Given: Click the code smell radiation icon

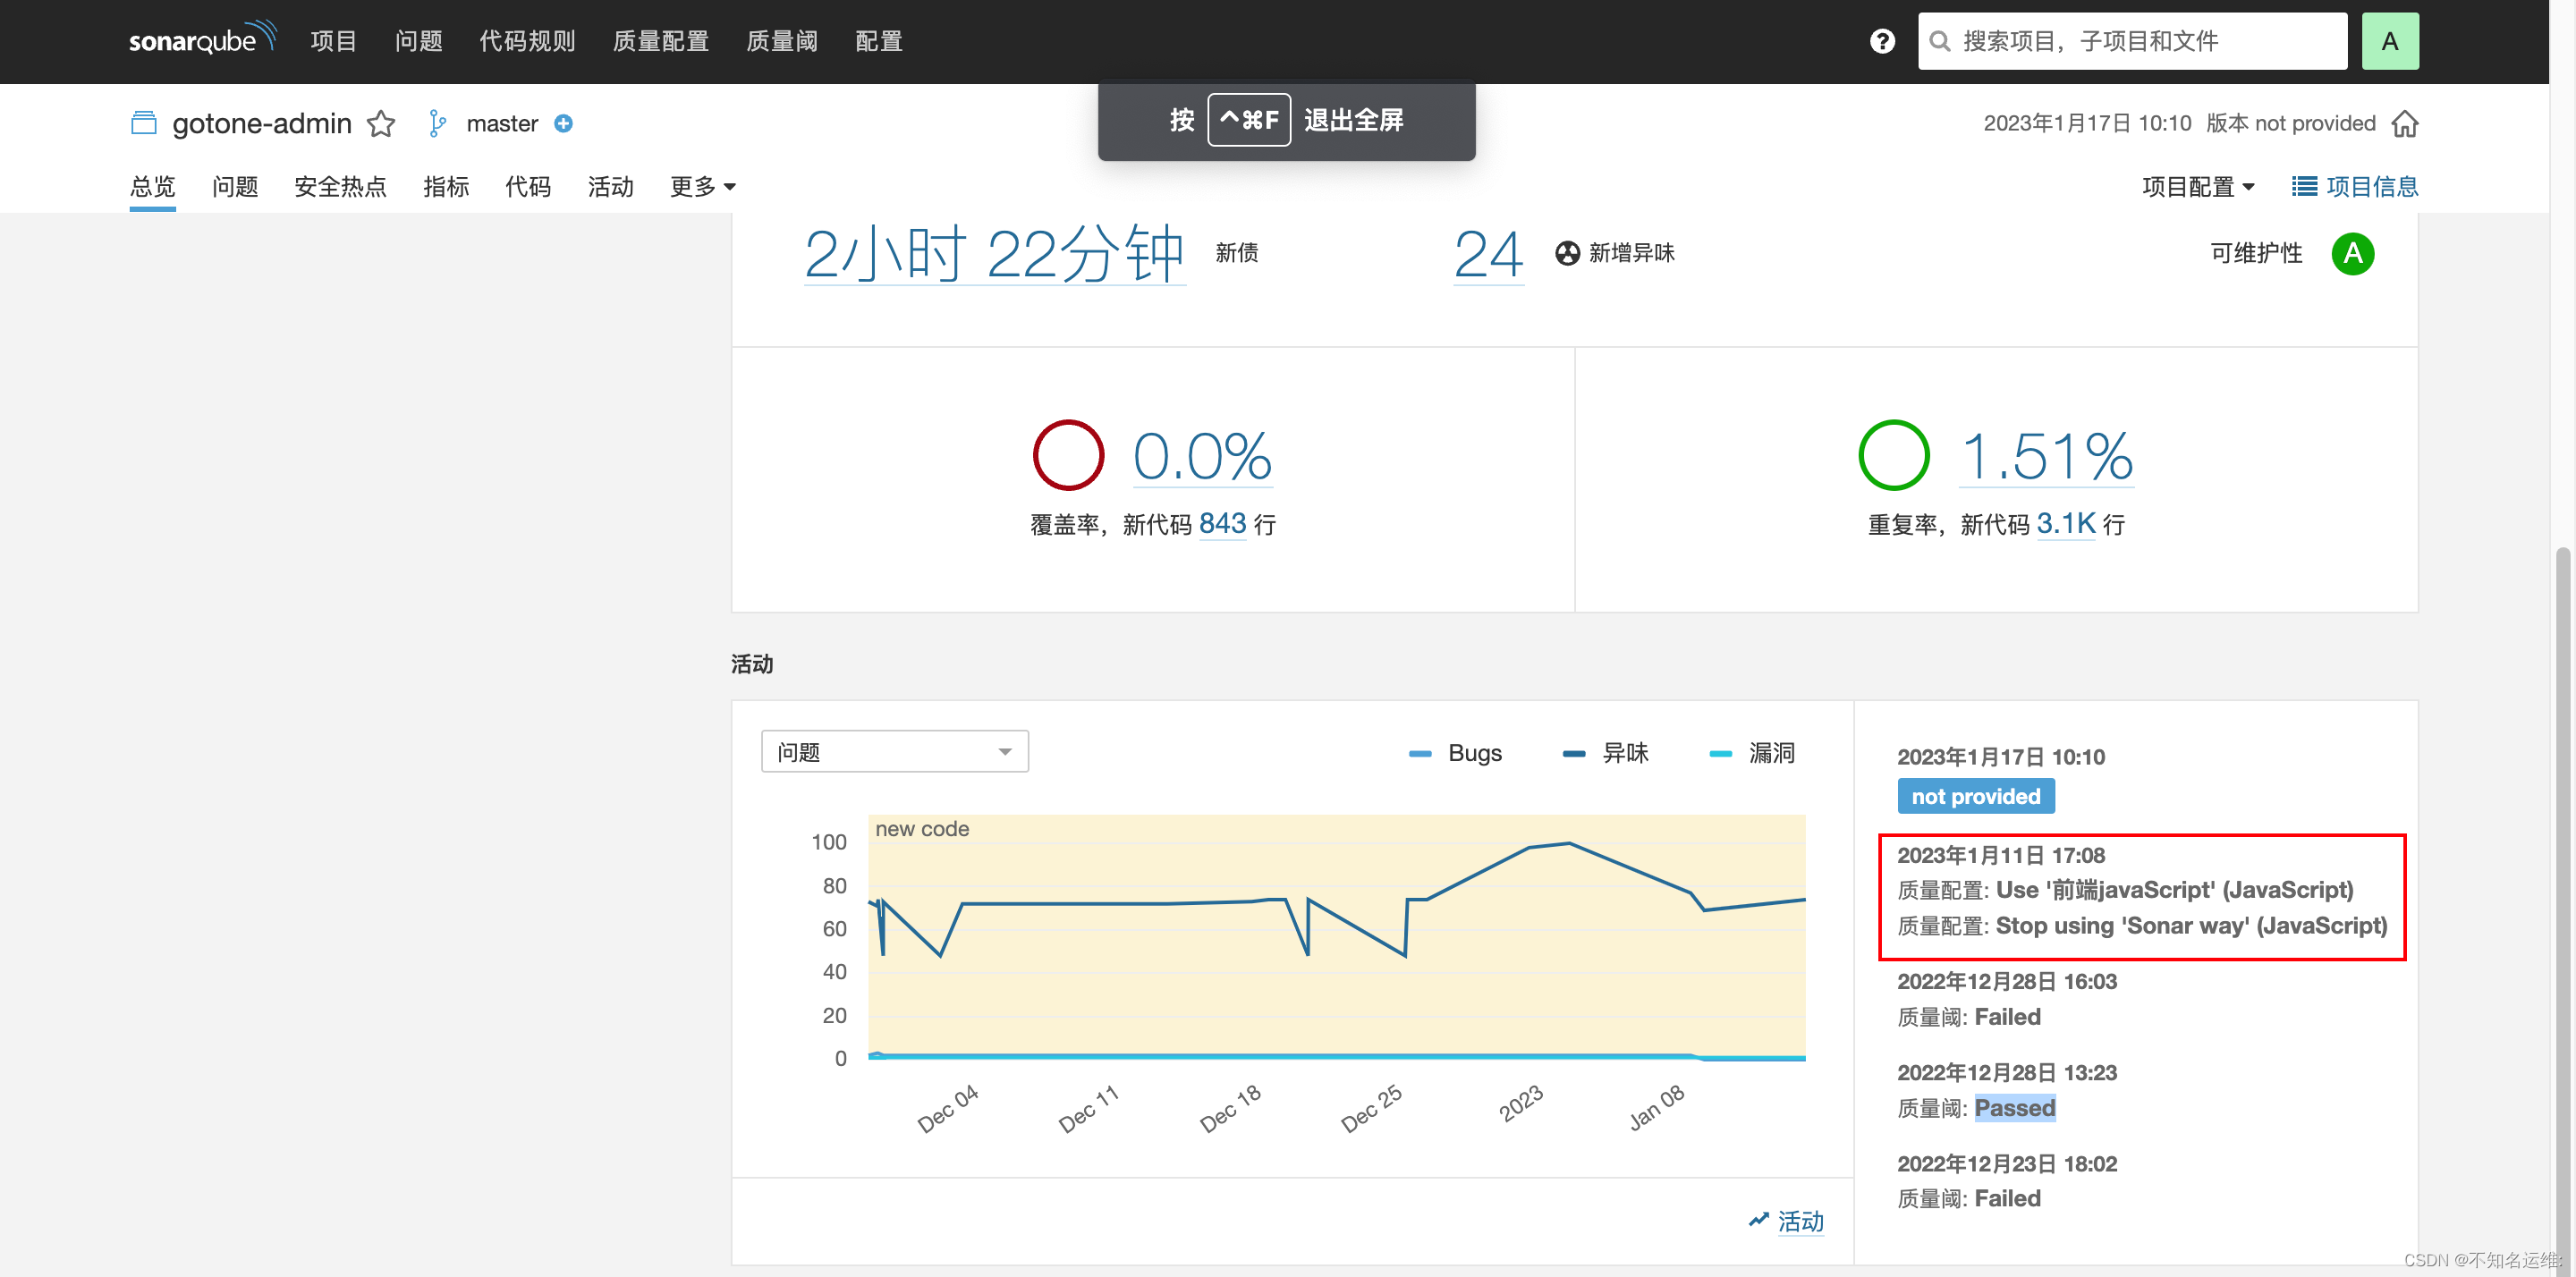Looking at the screenshot, I should (x=1567, y=254).
